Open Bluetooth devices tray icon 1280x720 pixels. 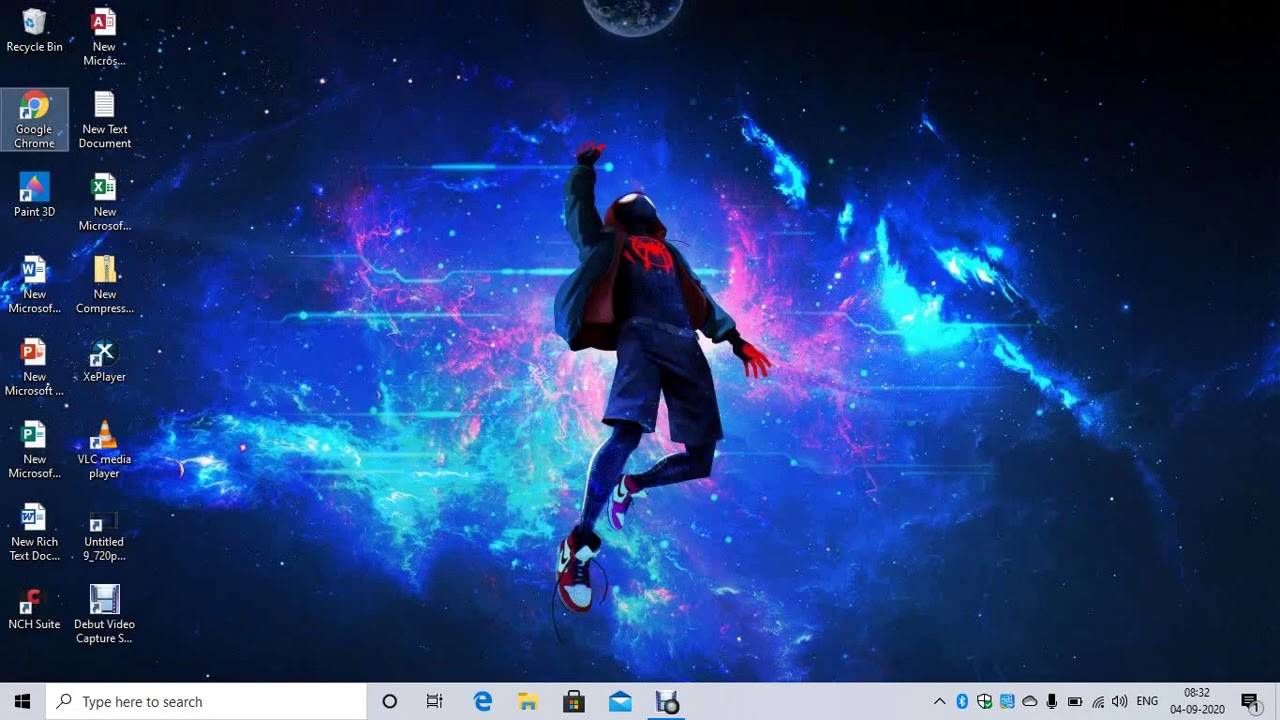962,701
